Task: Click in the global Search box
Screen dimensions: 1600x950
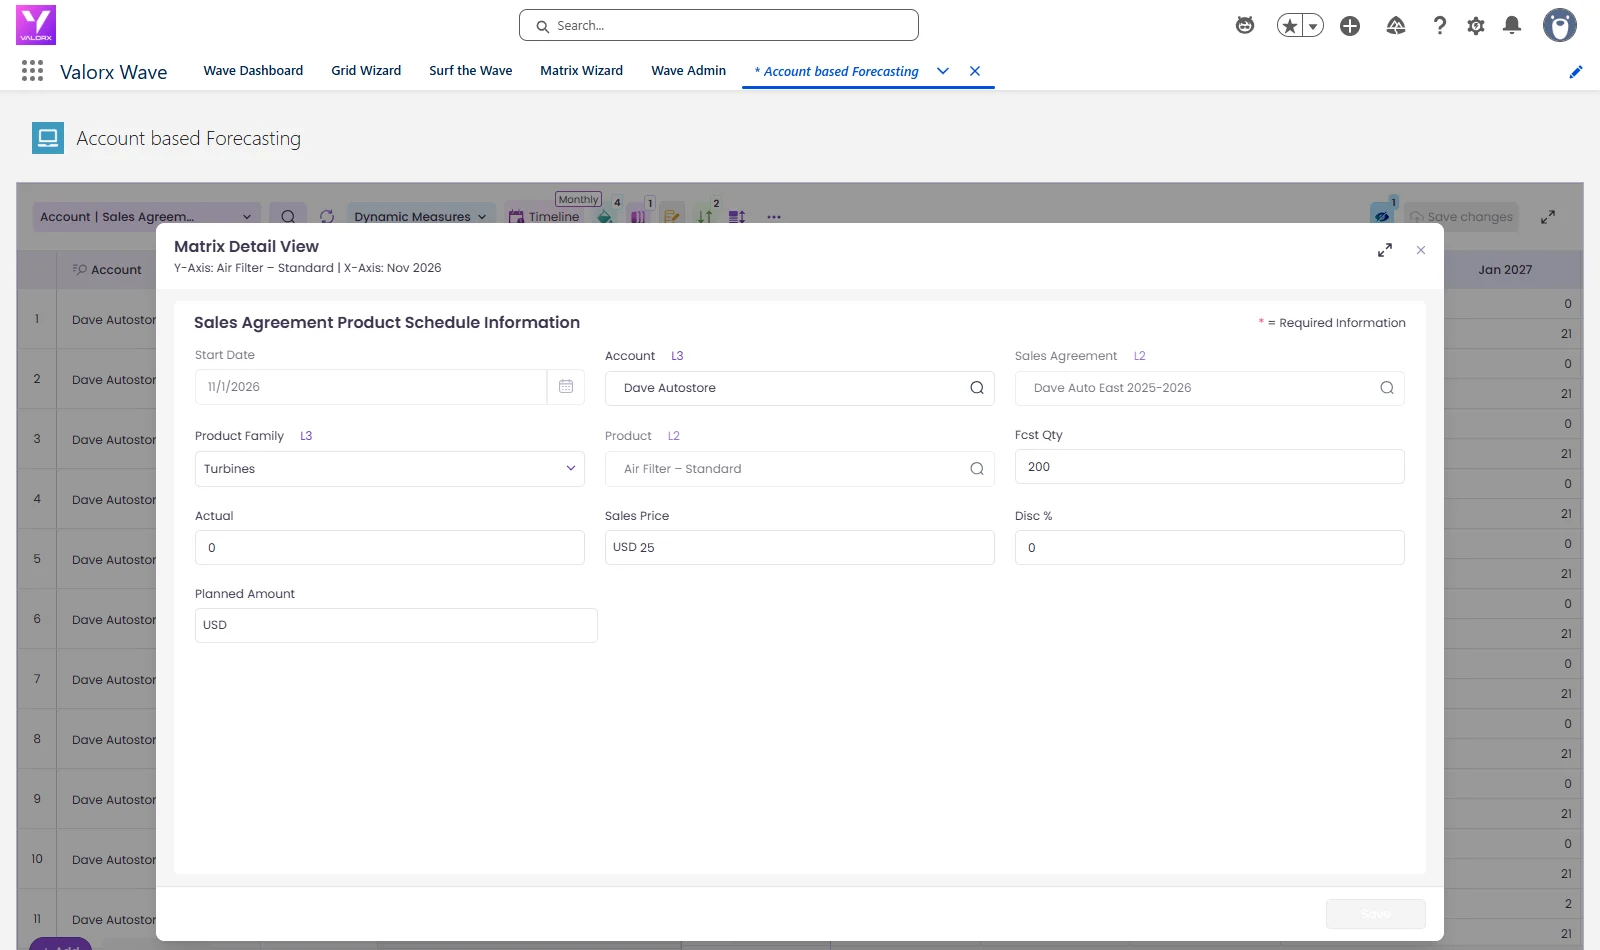Action: 719,25
